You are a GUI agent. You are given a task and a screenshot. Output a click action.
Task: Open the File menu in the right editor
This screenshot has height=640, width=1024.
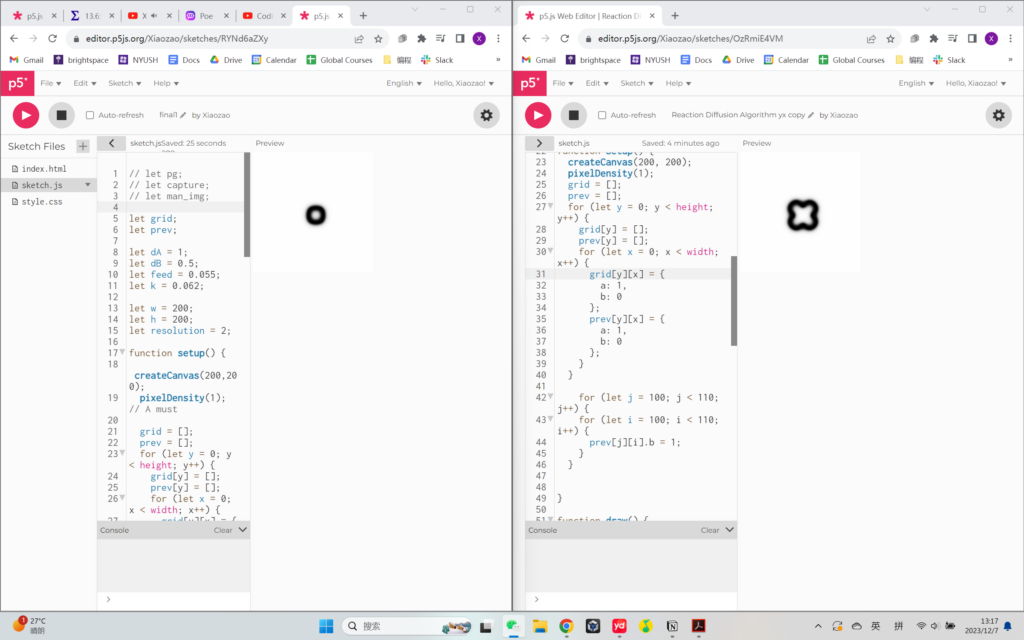pos(562,83)
